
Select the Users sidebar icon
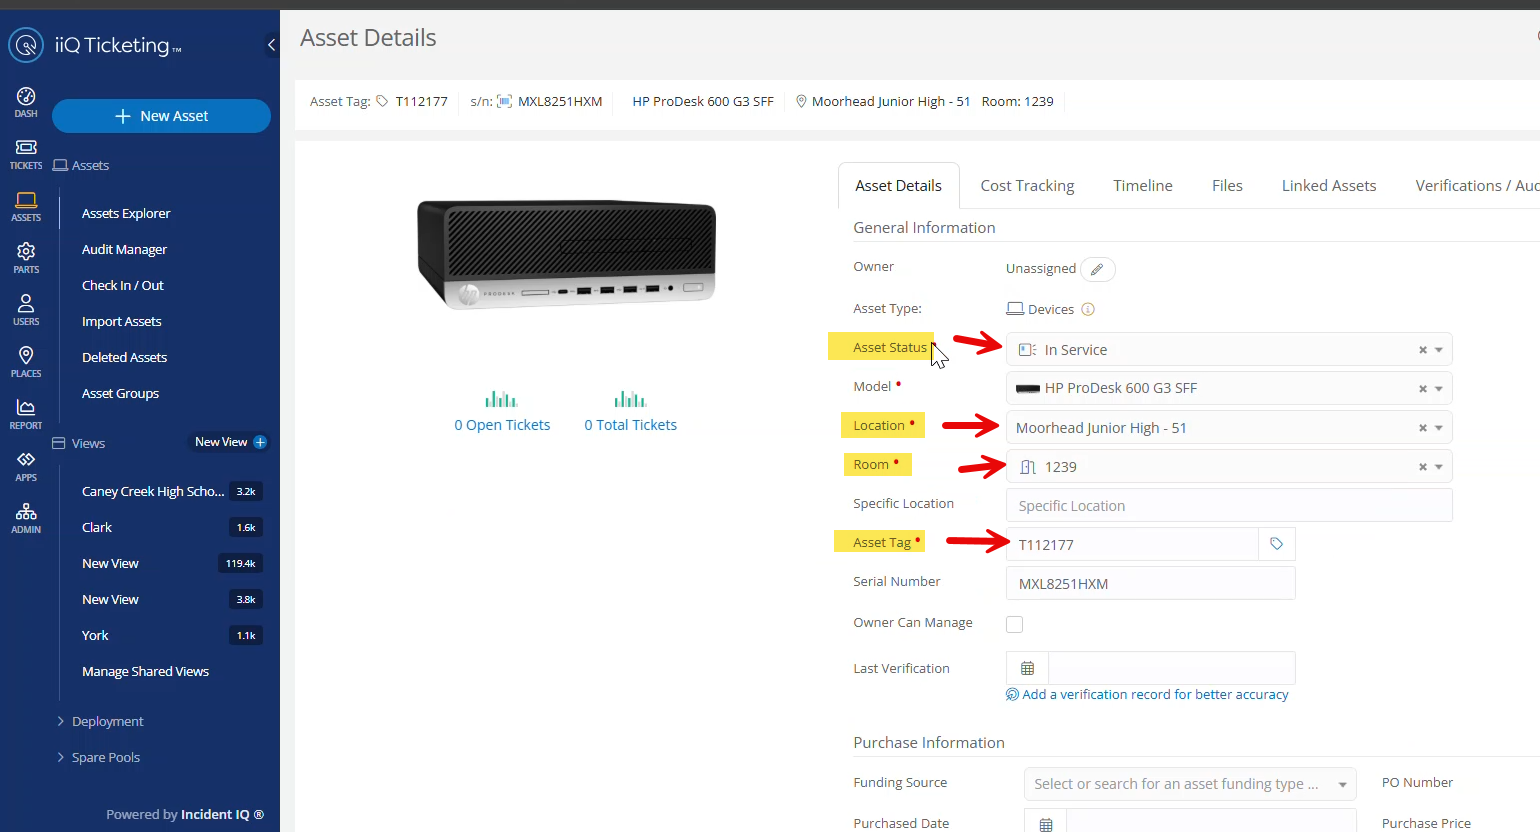click(x=26, y=308)
